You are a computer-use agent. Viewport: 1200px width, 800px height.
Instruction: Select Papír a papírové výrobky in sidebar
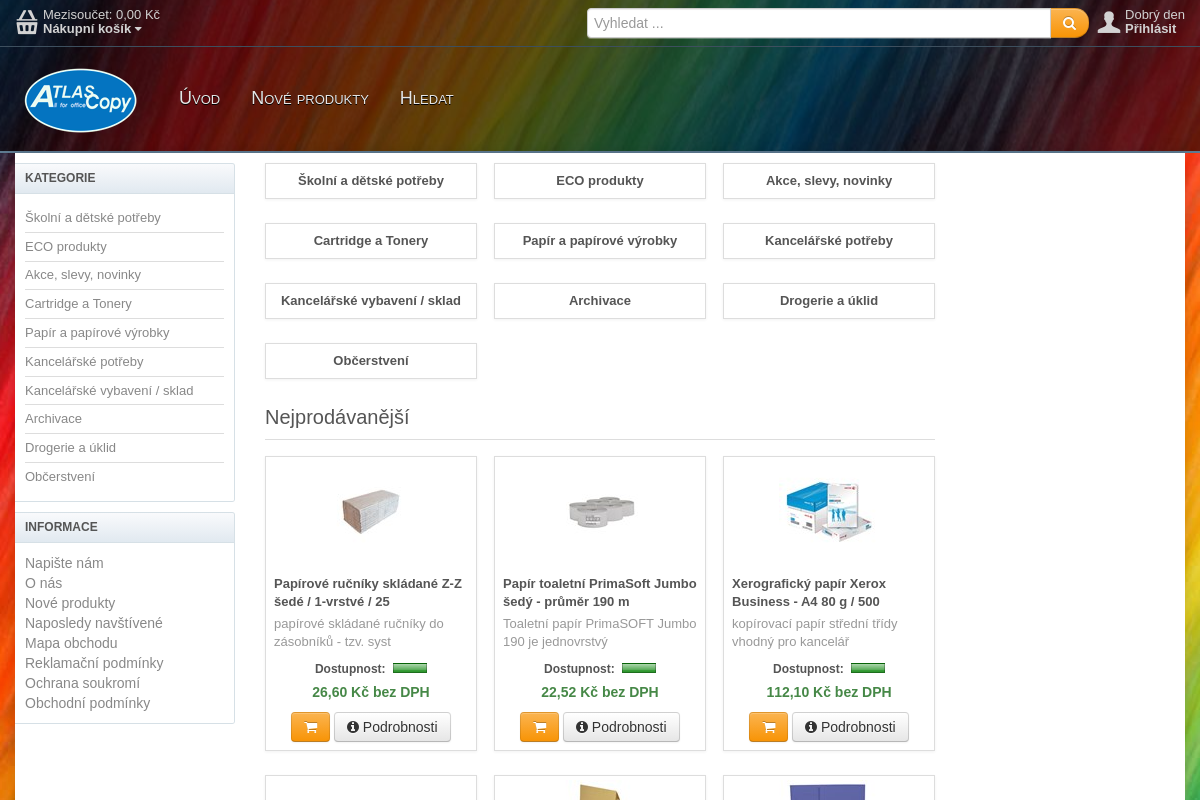[97, 333]
